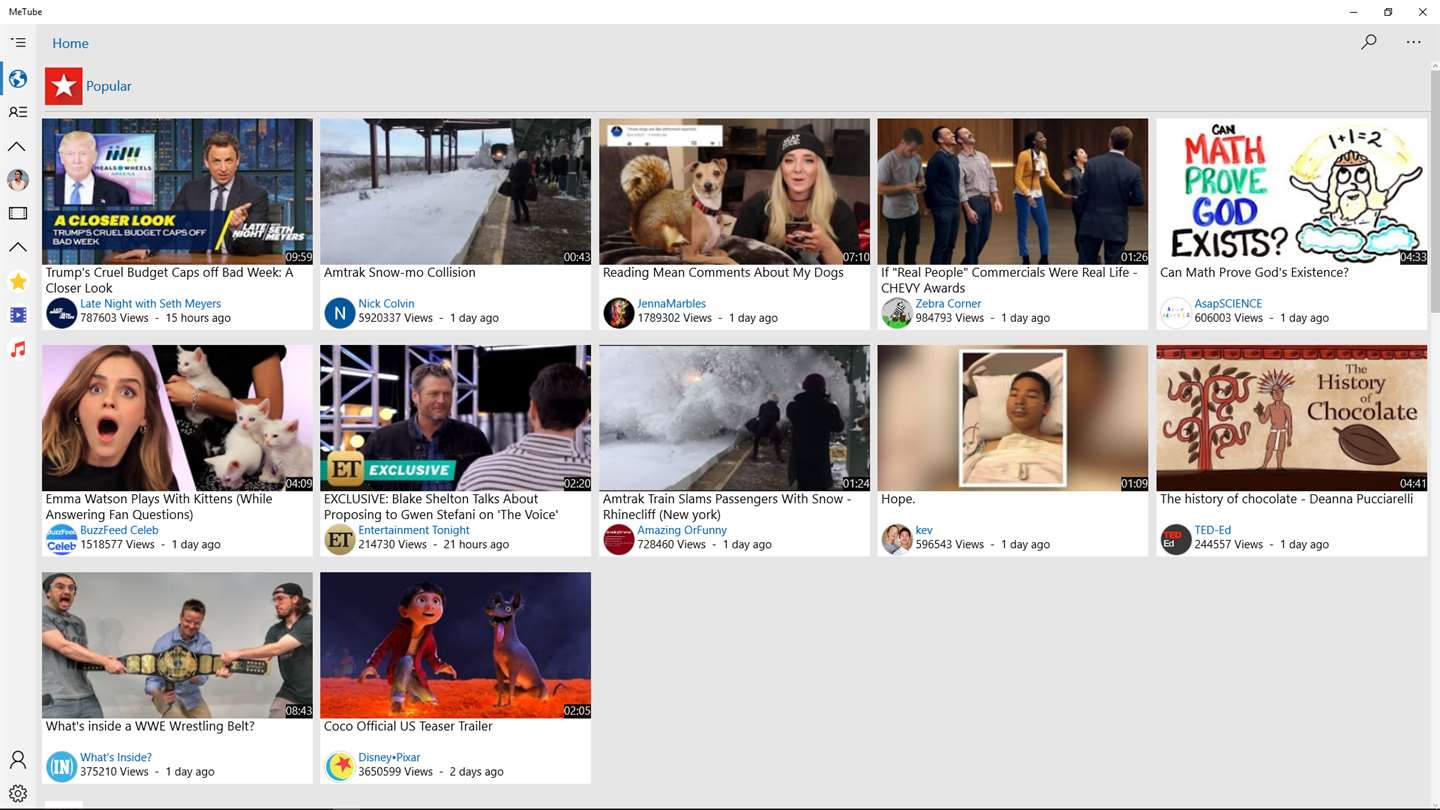Play the Amtrak Snow-mo Collision thumbnail

(x=455, y=191)
